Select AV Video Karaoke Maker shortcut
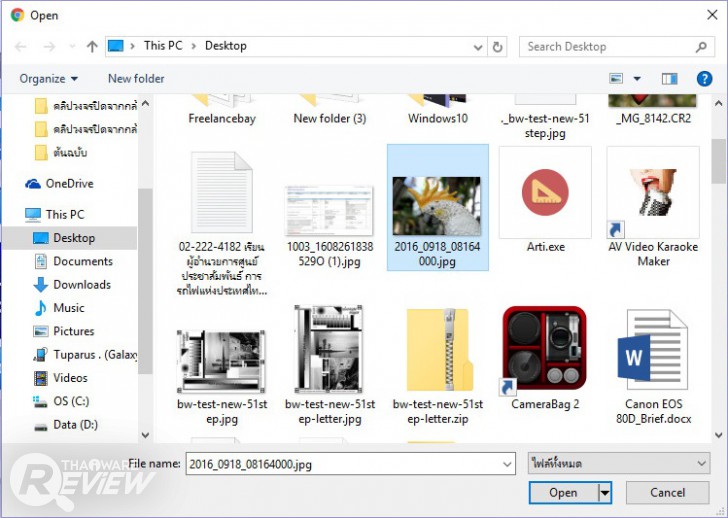 (653, 207)
